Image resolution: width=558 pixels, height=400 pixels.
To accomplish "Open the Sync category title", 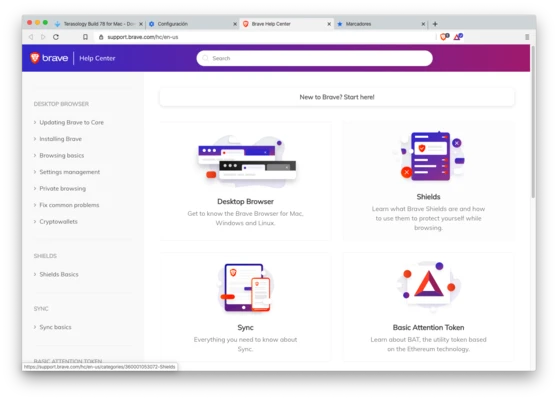I will pyautogui.click(x=245, y=327).
